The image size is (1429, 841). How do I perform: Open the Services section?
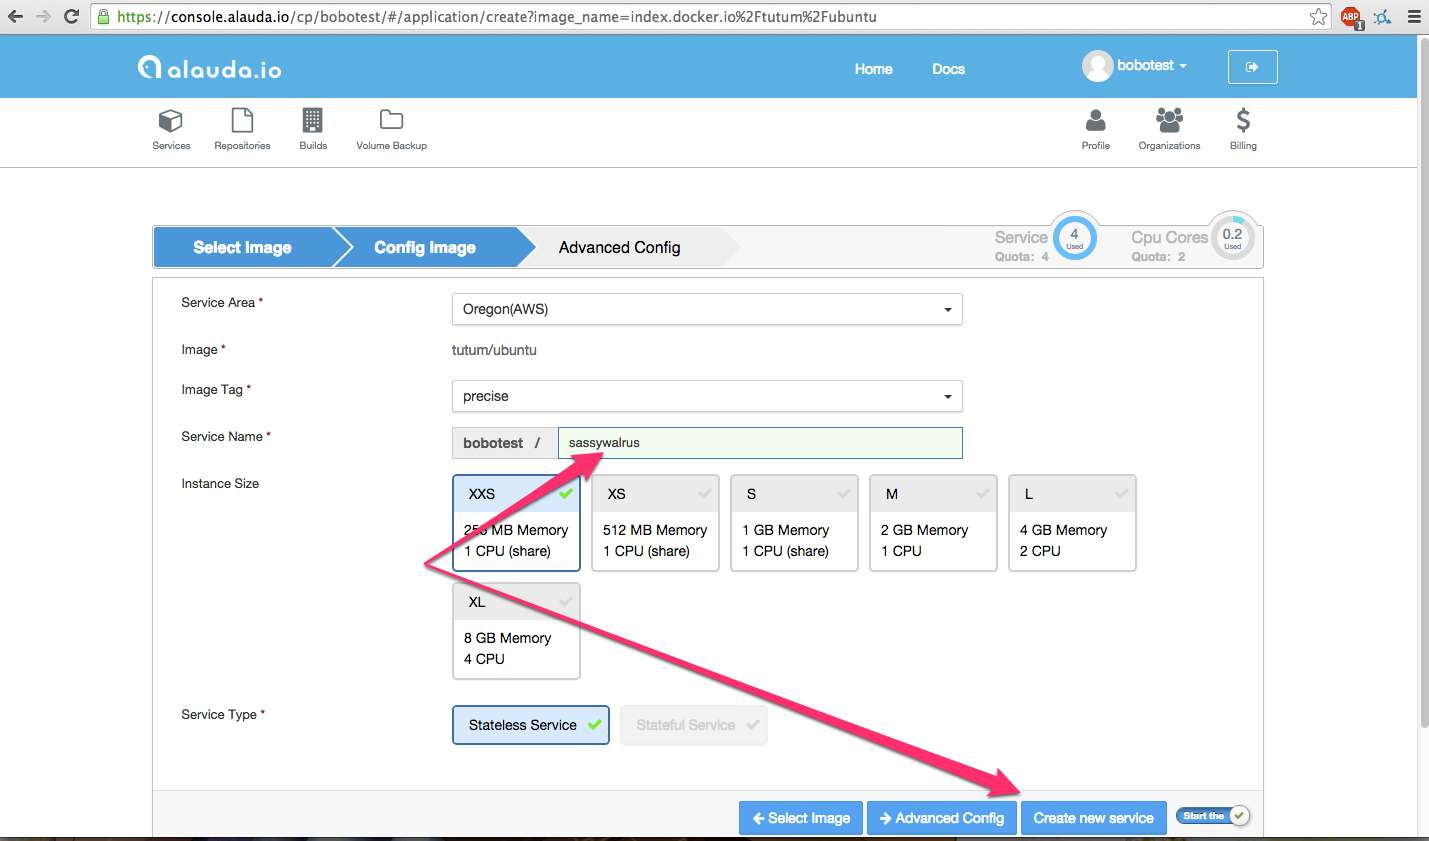click(171, 130)
